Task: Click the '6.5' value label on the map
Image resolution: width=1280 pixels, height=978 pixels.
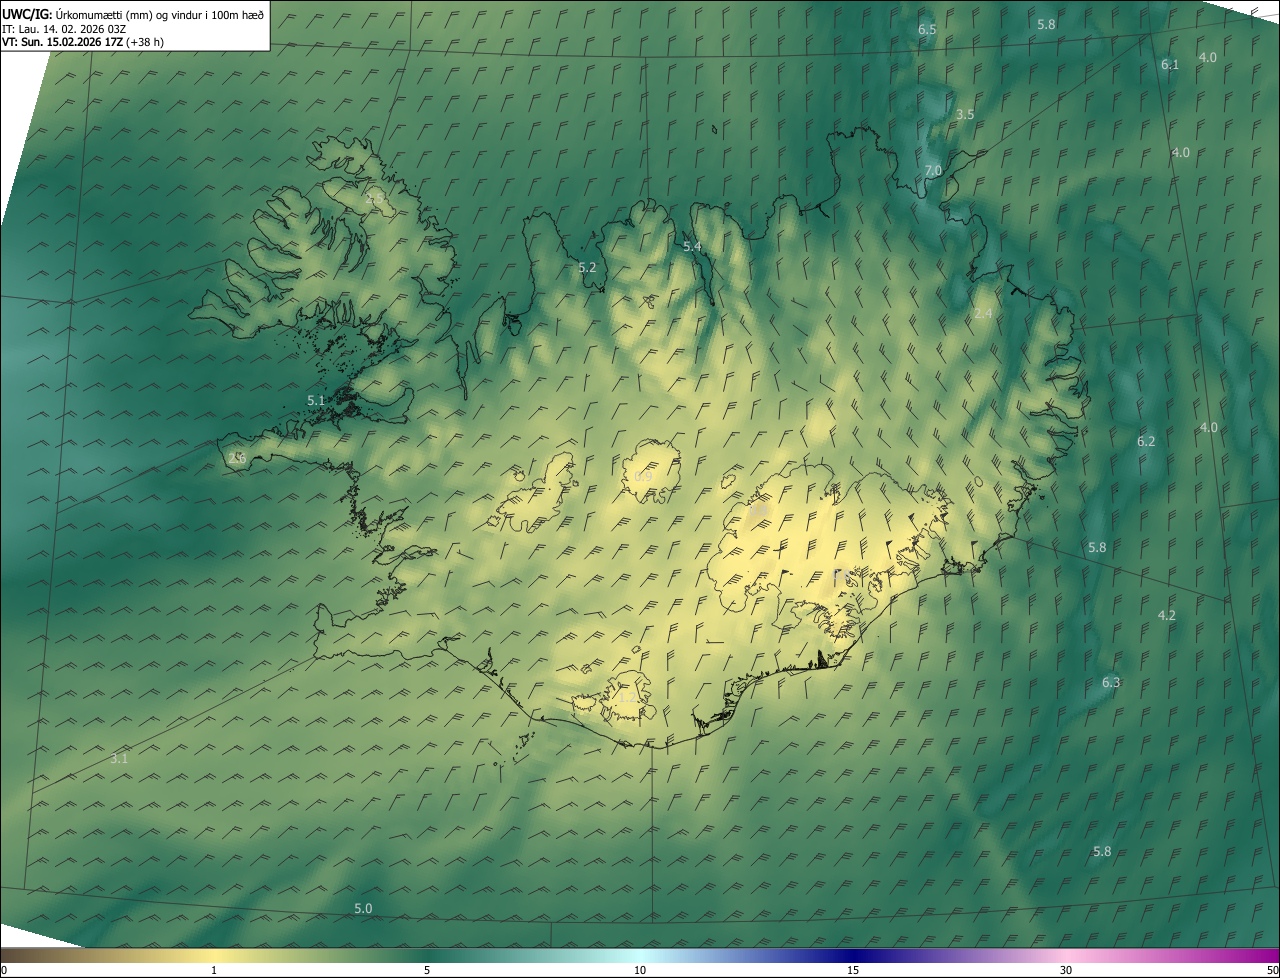Action: [x=927, y=30]
